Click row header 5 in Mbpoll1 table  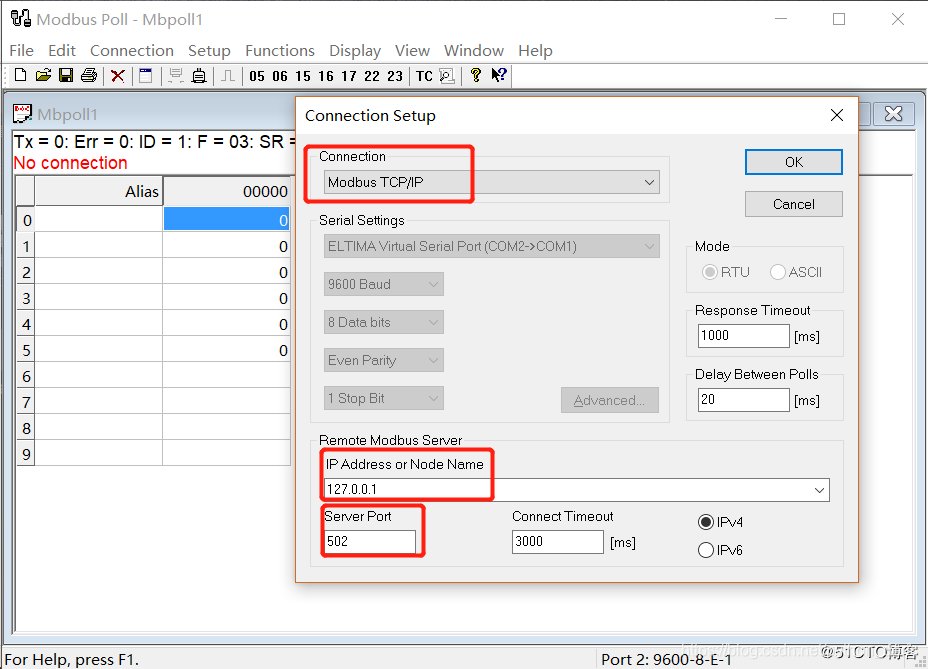(x=25, y=350)
